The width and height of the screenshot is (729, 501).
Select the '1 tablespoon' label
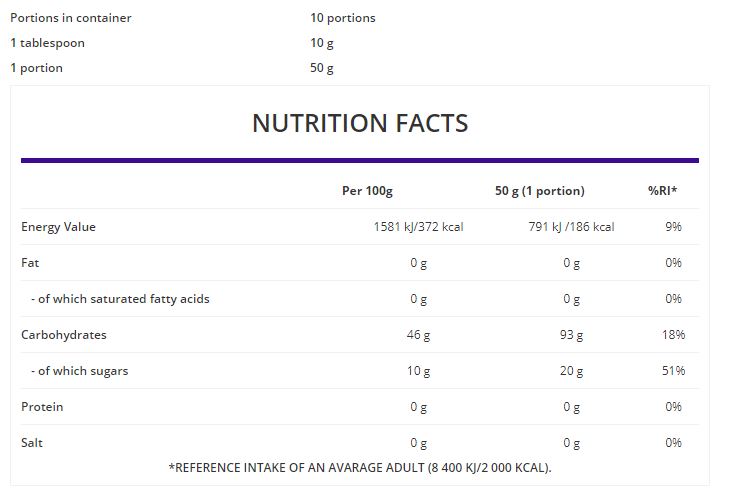(x=47, y=43)
